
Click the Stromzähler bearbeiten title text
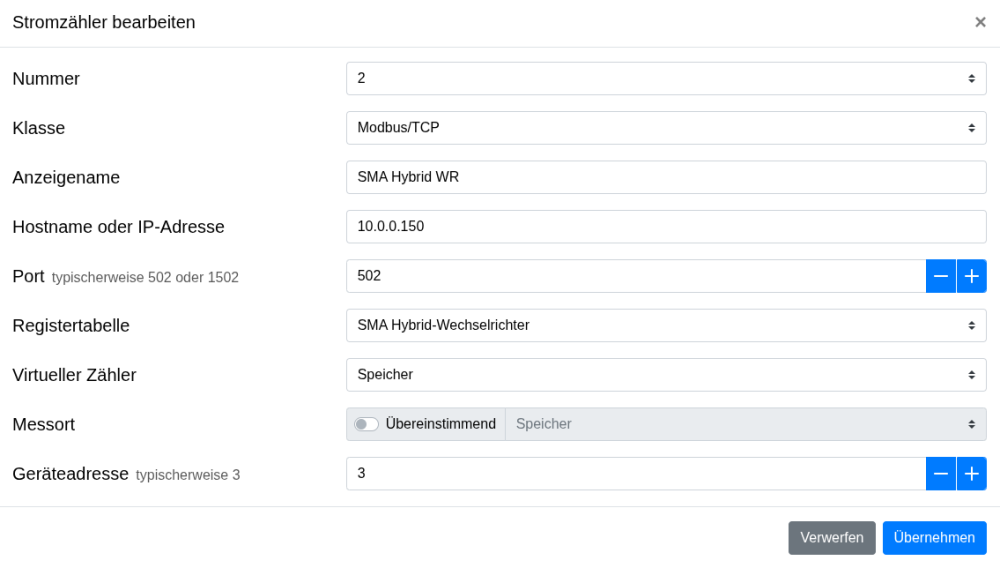[104, 22]
